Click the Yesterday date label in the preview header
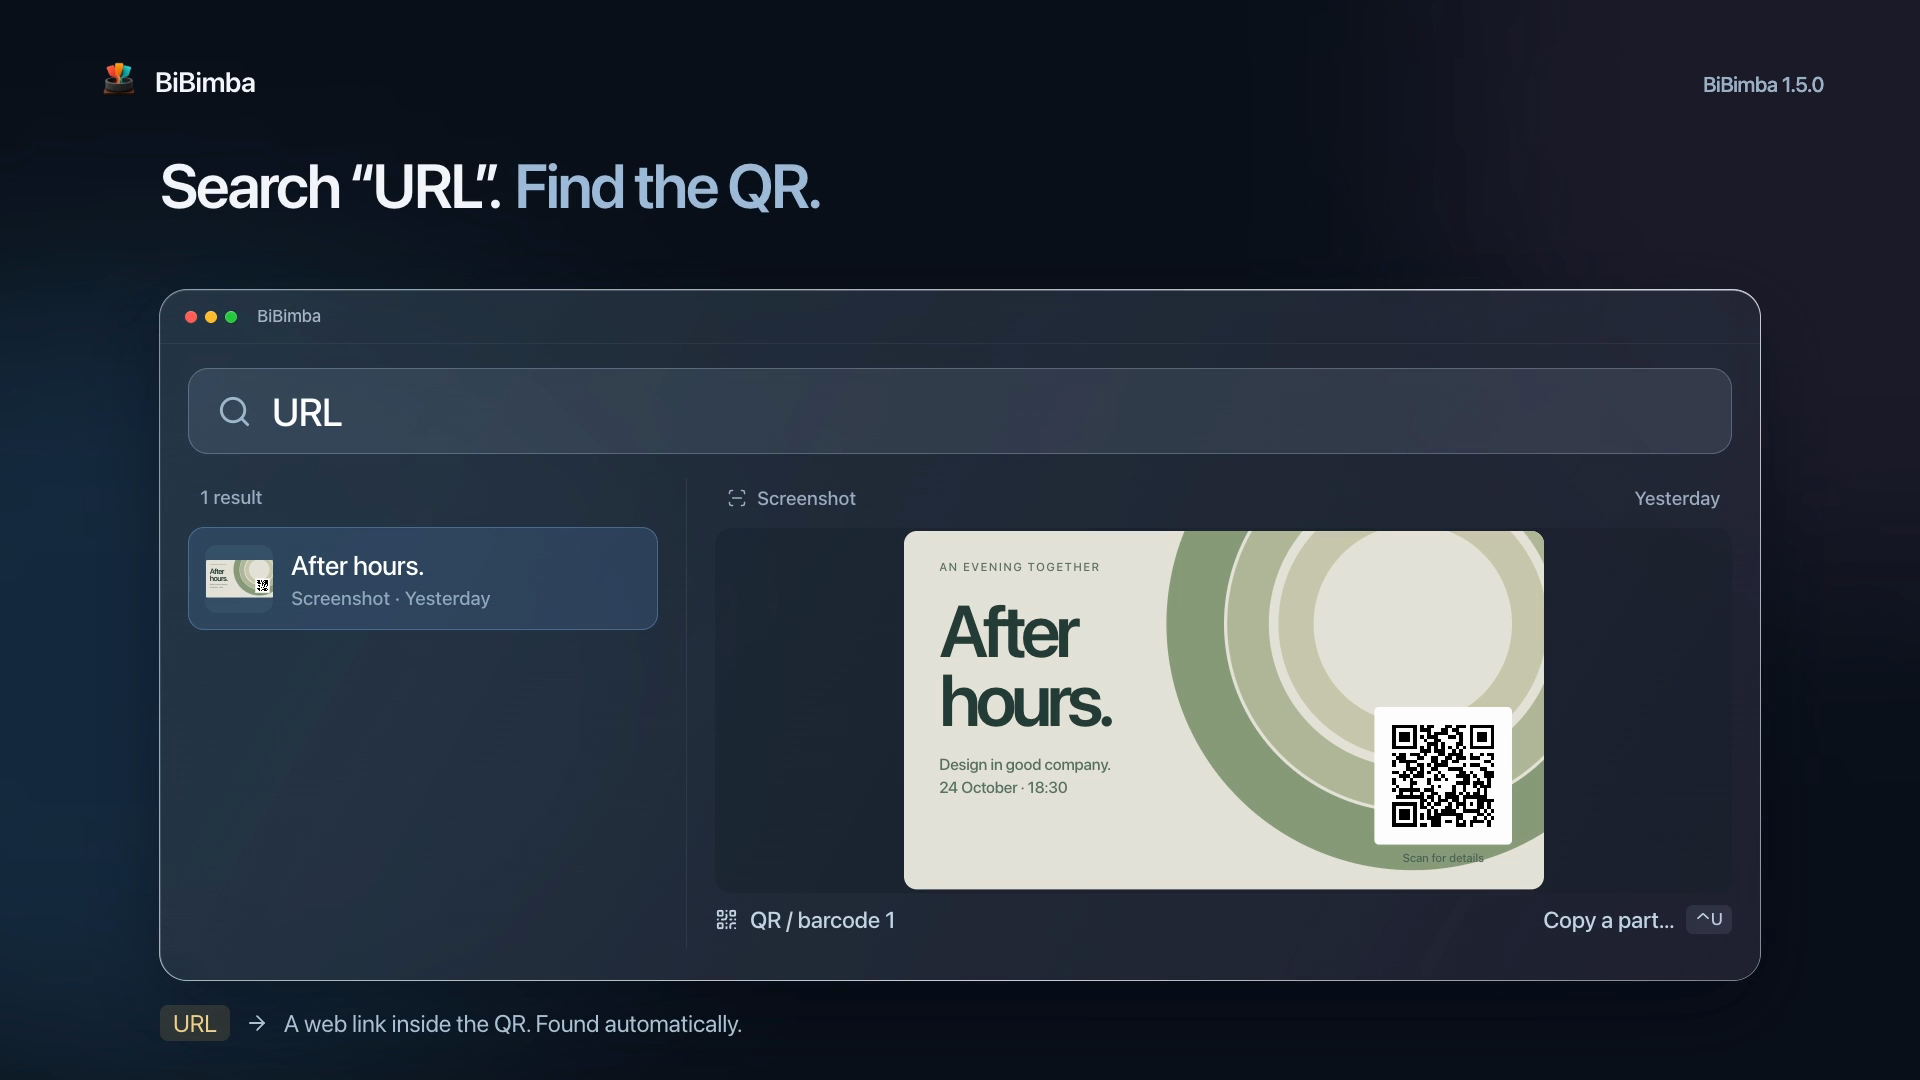The height and width of the screenshot is (1080, 1920). pos(1677,498)
